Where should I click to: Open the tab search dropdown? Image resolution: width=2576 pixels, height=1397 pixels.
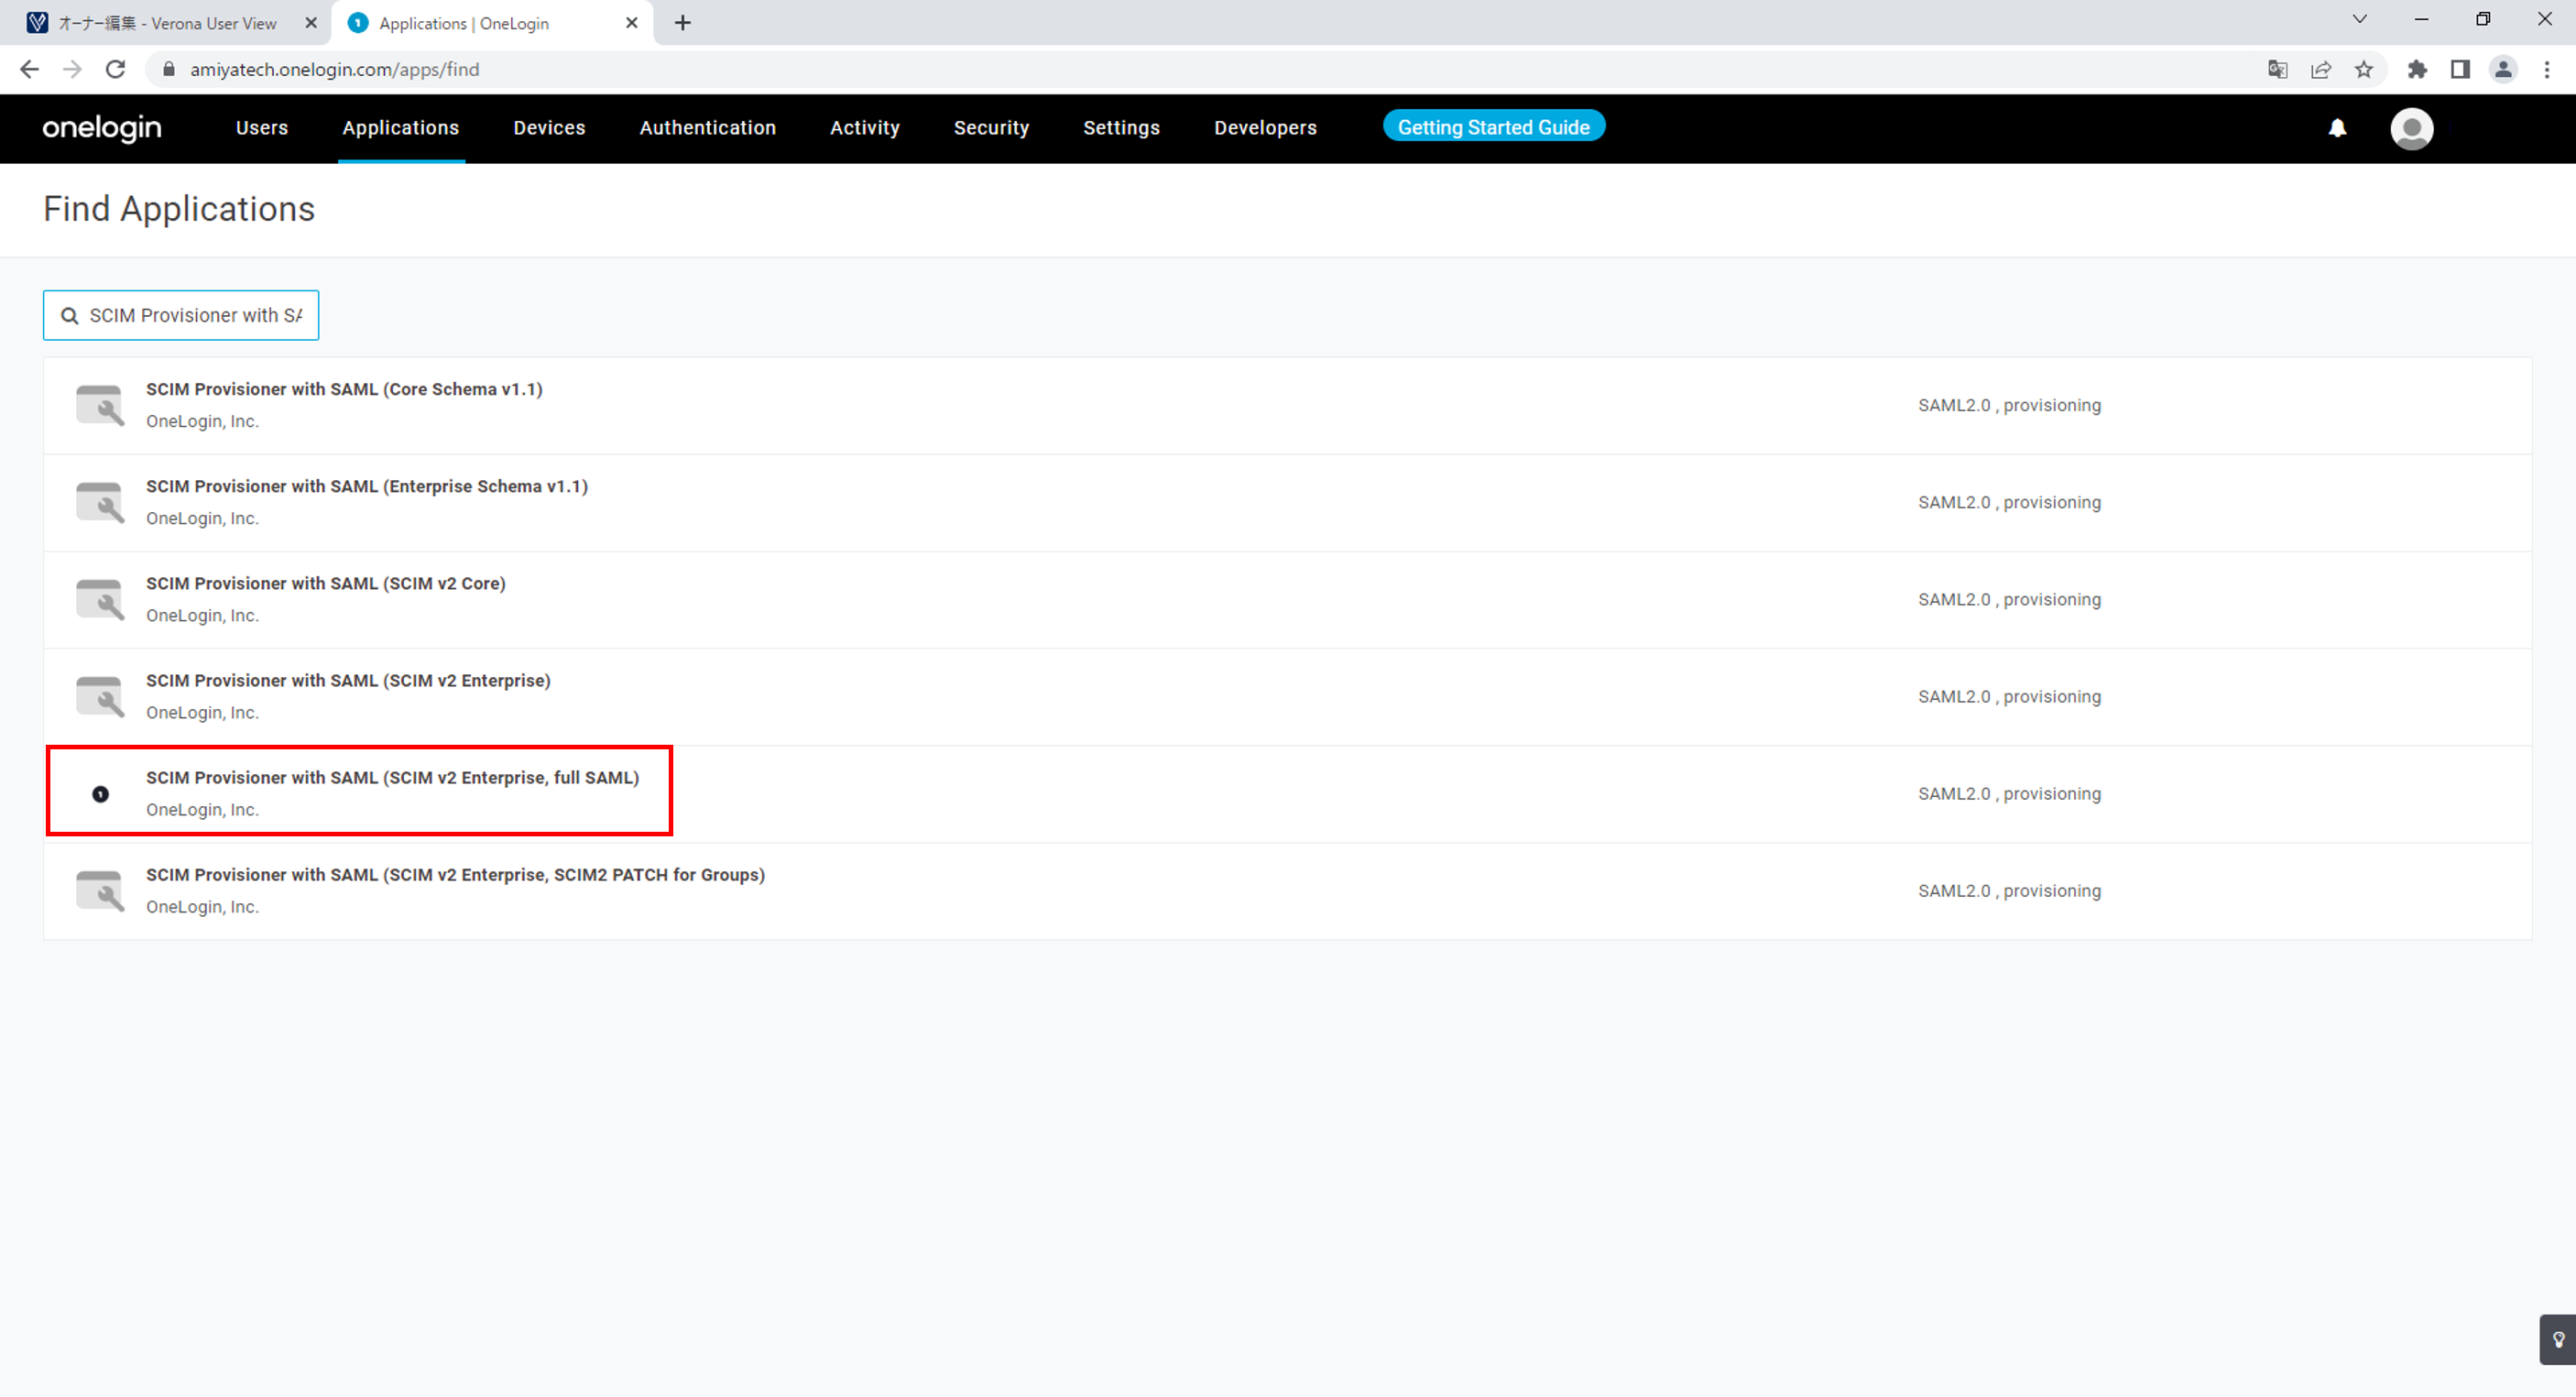[x=2359, y=19]
